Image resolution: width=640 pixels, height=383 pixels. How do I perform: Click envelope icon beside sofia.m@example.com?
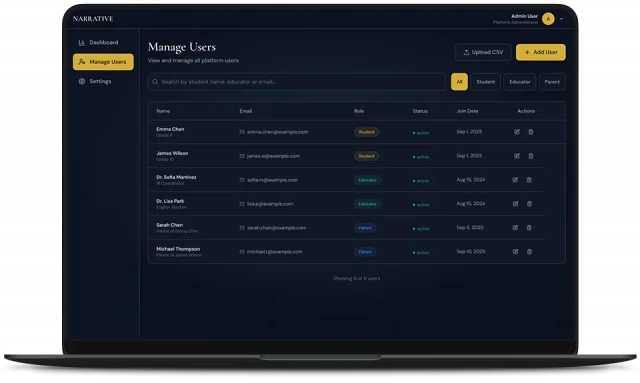coord(242,180)
